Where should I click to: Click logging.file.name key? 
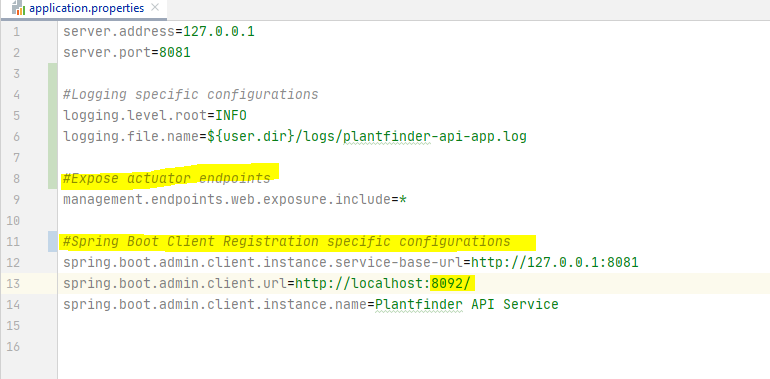point(131,136)
